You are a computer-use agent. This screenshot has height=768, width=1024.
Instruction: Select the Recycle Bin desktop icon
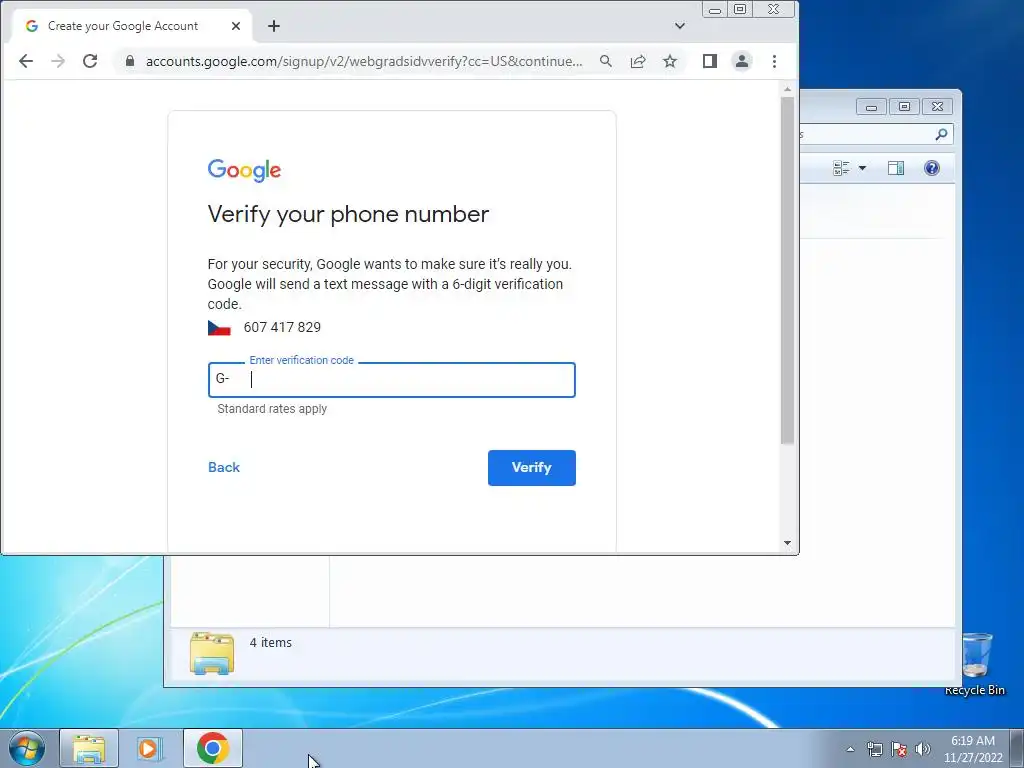977,665
